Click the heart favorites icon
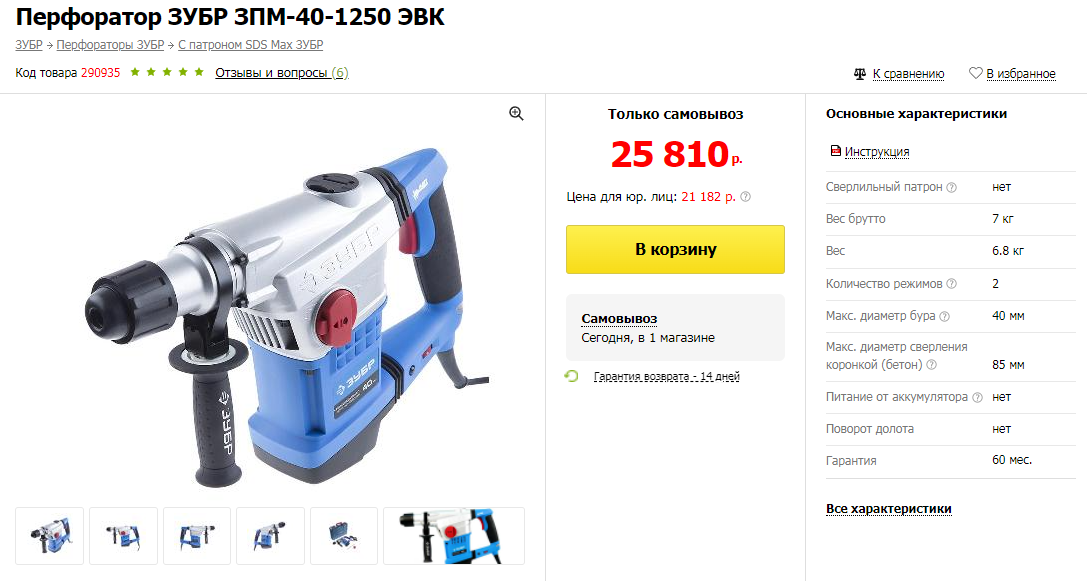 coord(975,73)
